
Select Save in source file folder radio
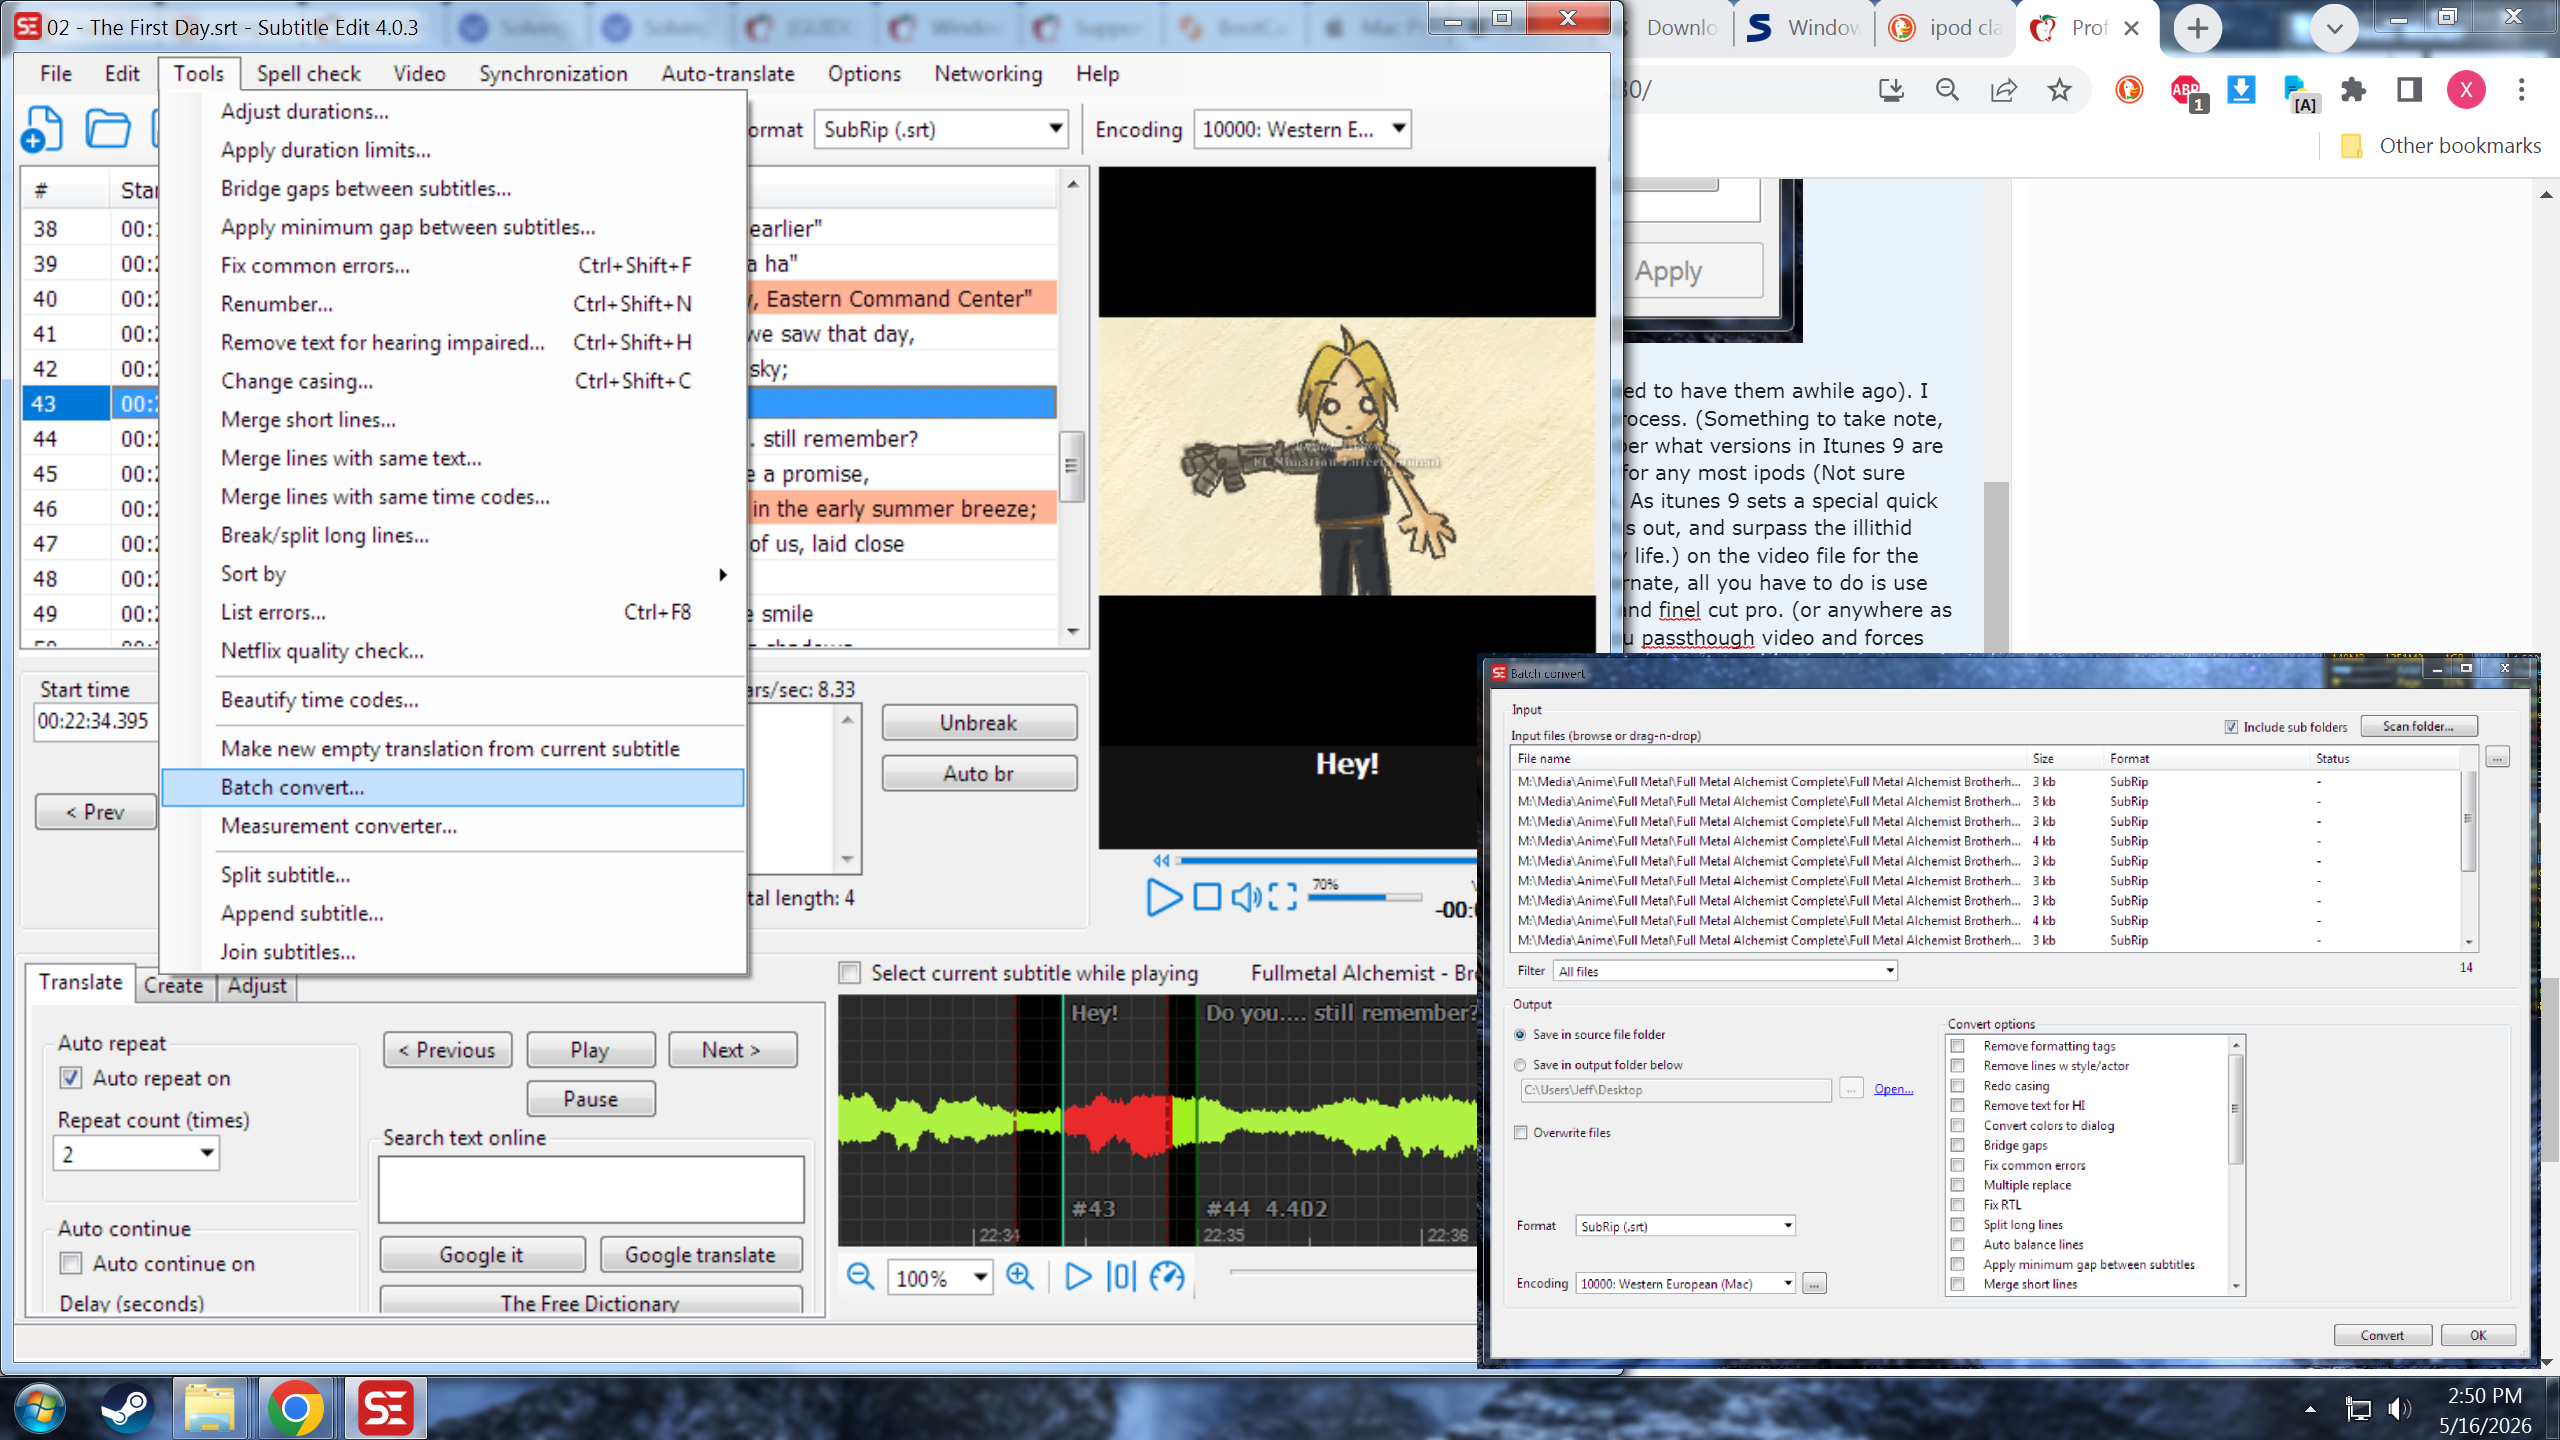(1520, 1035)
